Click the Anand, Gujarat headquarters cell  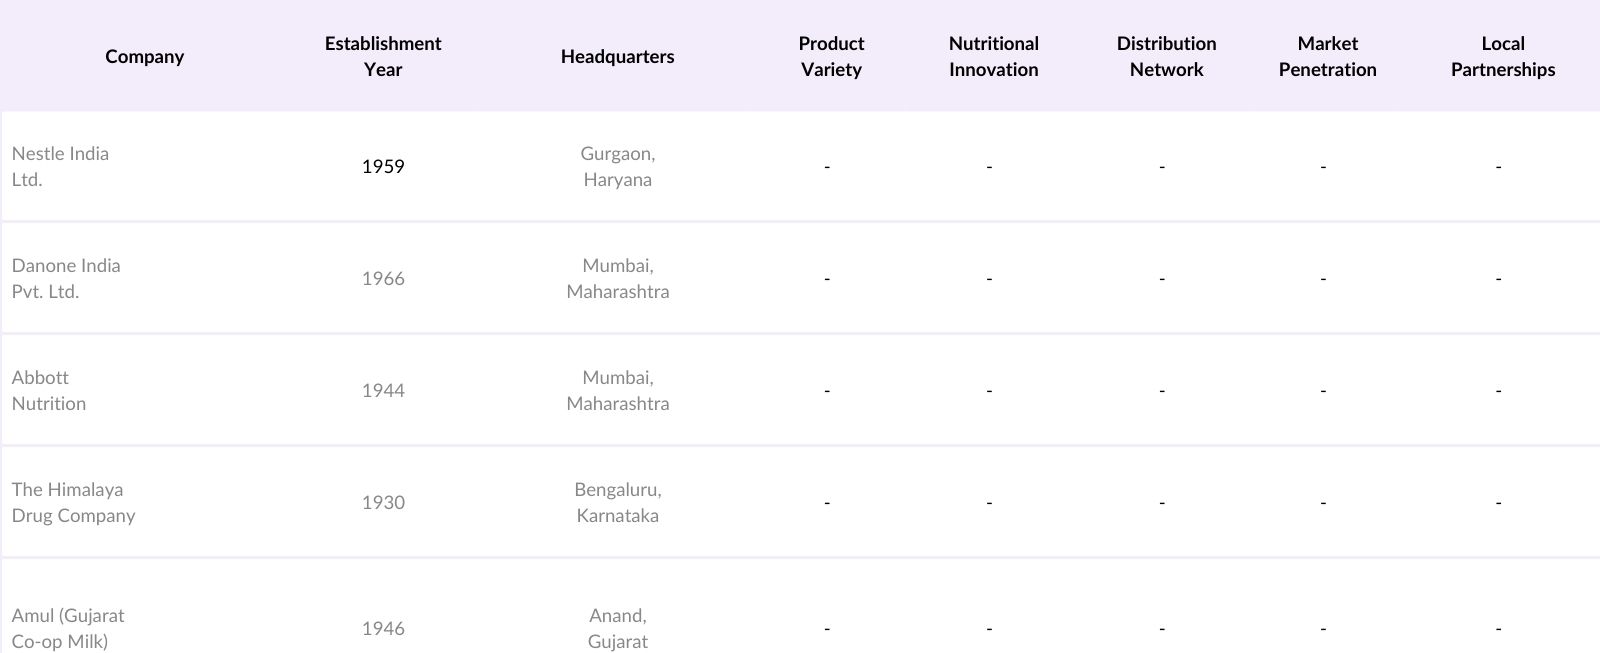coord(617,628)
